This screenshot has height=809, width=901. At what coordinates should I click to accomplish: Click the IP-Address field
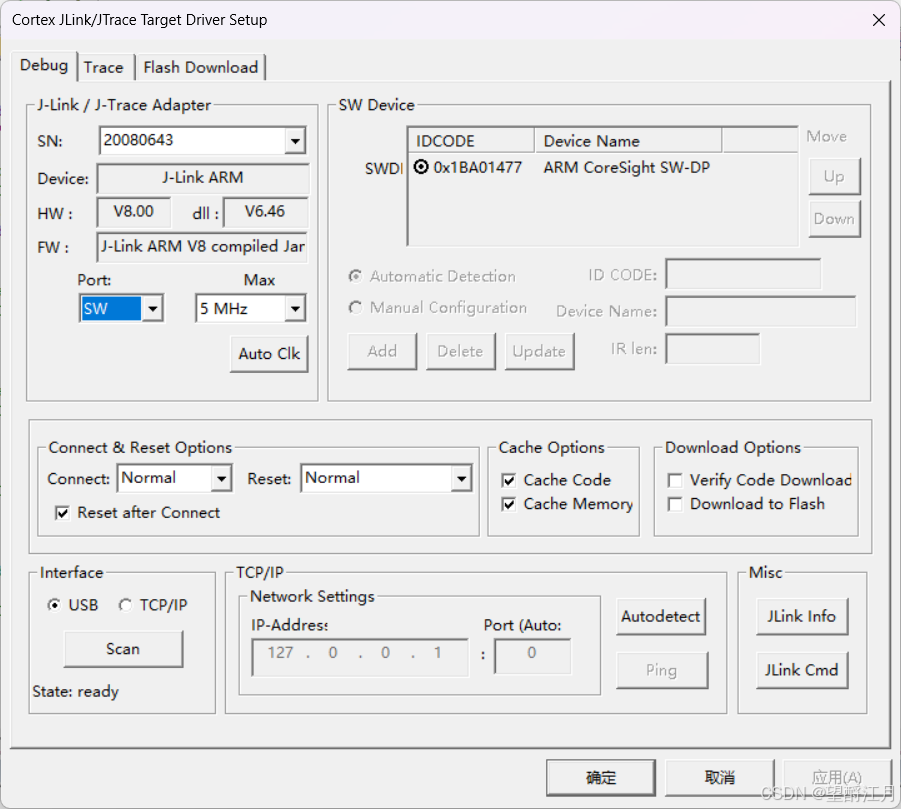tap(360, 657)
